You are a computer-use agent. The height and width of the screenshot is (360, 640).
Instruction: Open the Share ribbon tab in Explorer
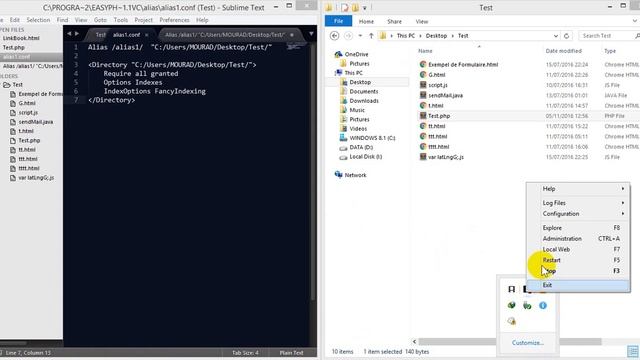tap(394, 22)
